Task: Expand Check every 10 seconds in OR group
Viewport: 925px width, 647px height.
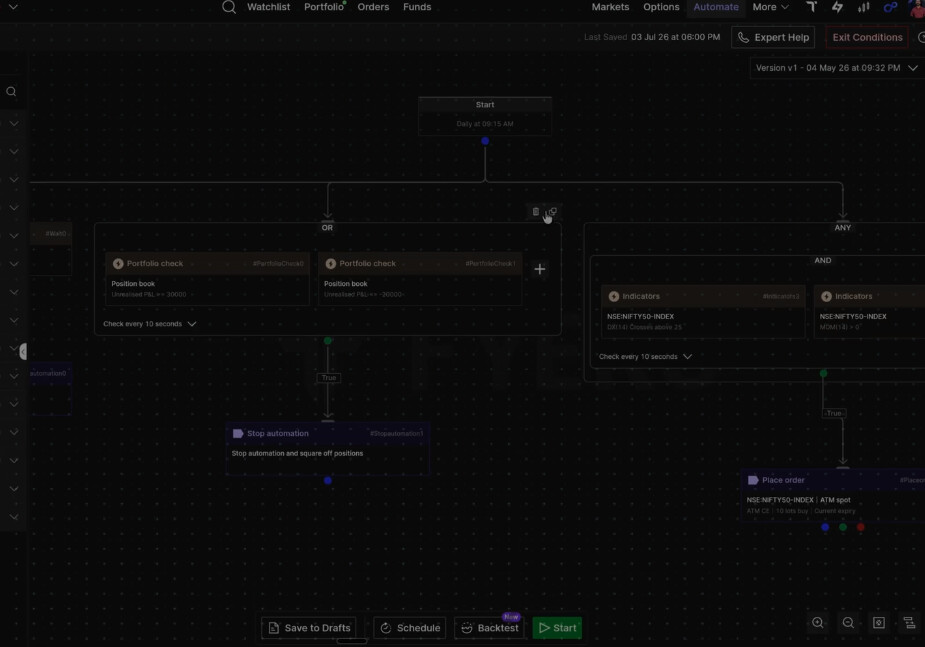Action: coord(150,324)
